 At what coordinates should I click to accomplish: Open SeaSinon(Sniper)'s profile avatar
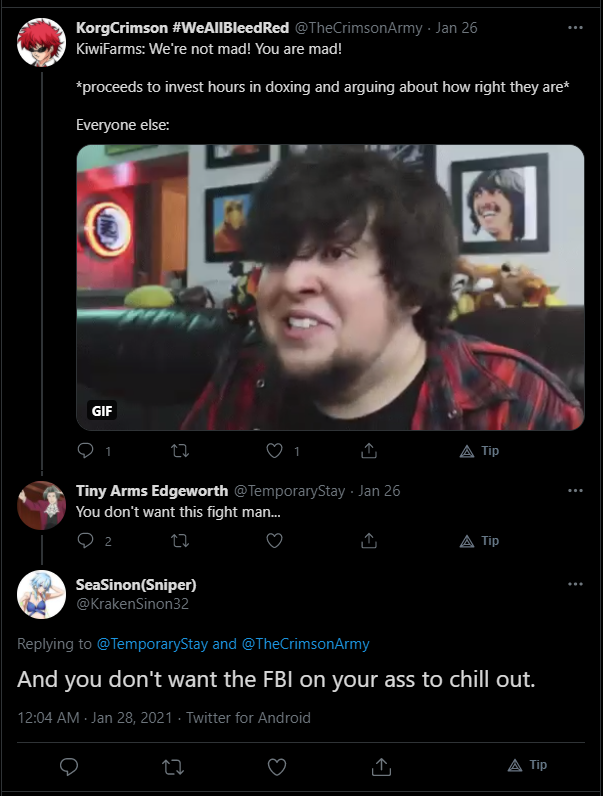click(x=42, y=594)
